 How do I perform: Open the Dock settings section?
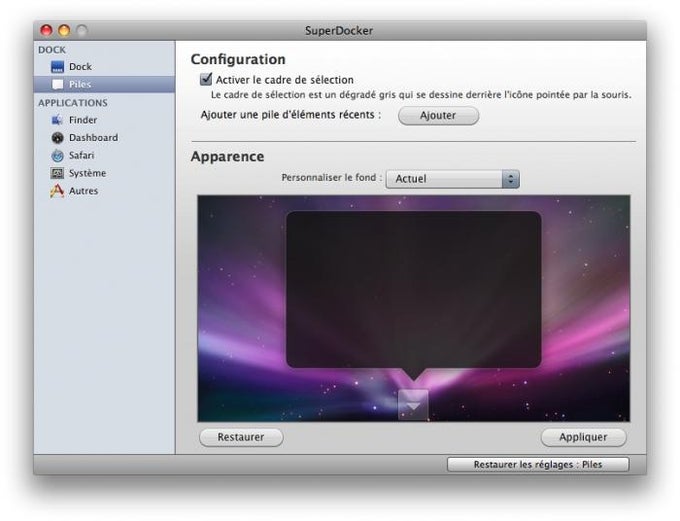pos(105,67)
